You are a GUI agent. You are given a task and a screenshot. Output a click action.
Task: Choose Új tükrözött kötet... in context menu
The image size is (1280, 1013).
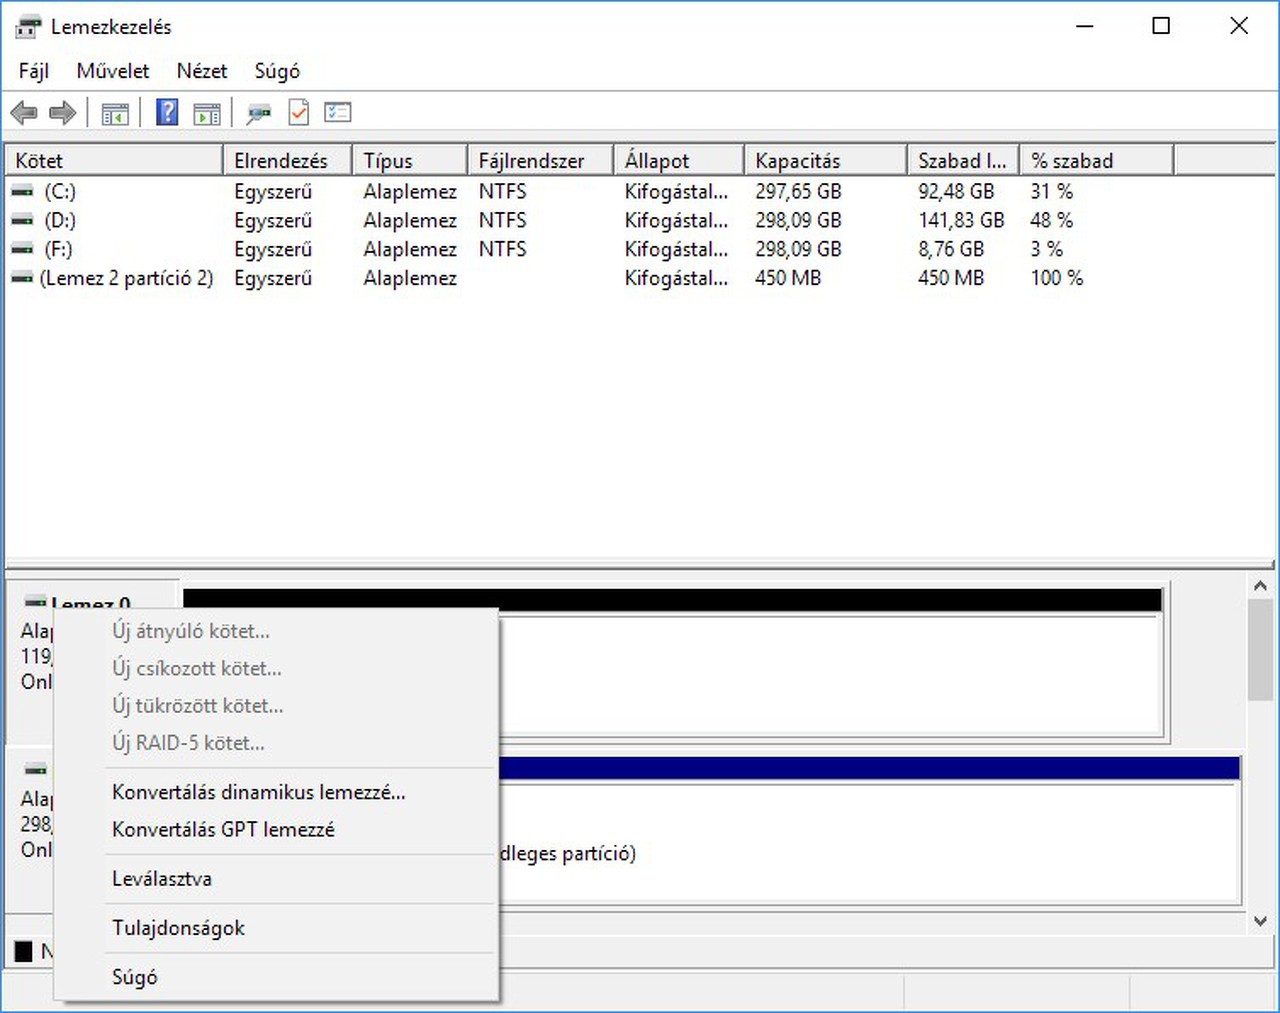(x=276, y=706)
